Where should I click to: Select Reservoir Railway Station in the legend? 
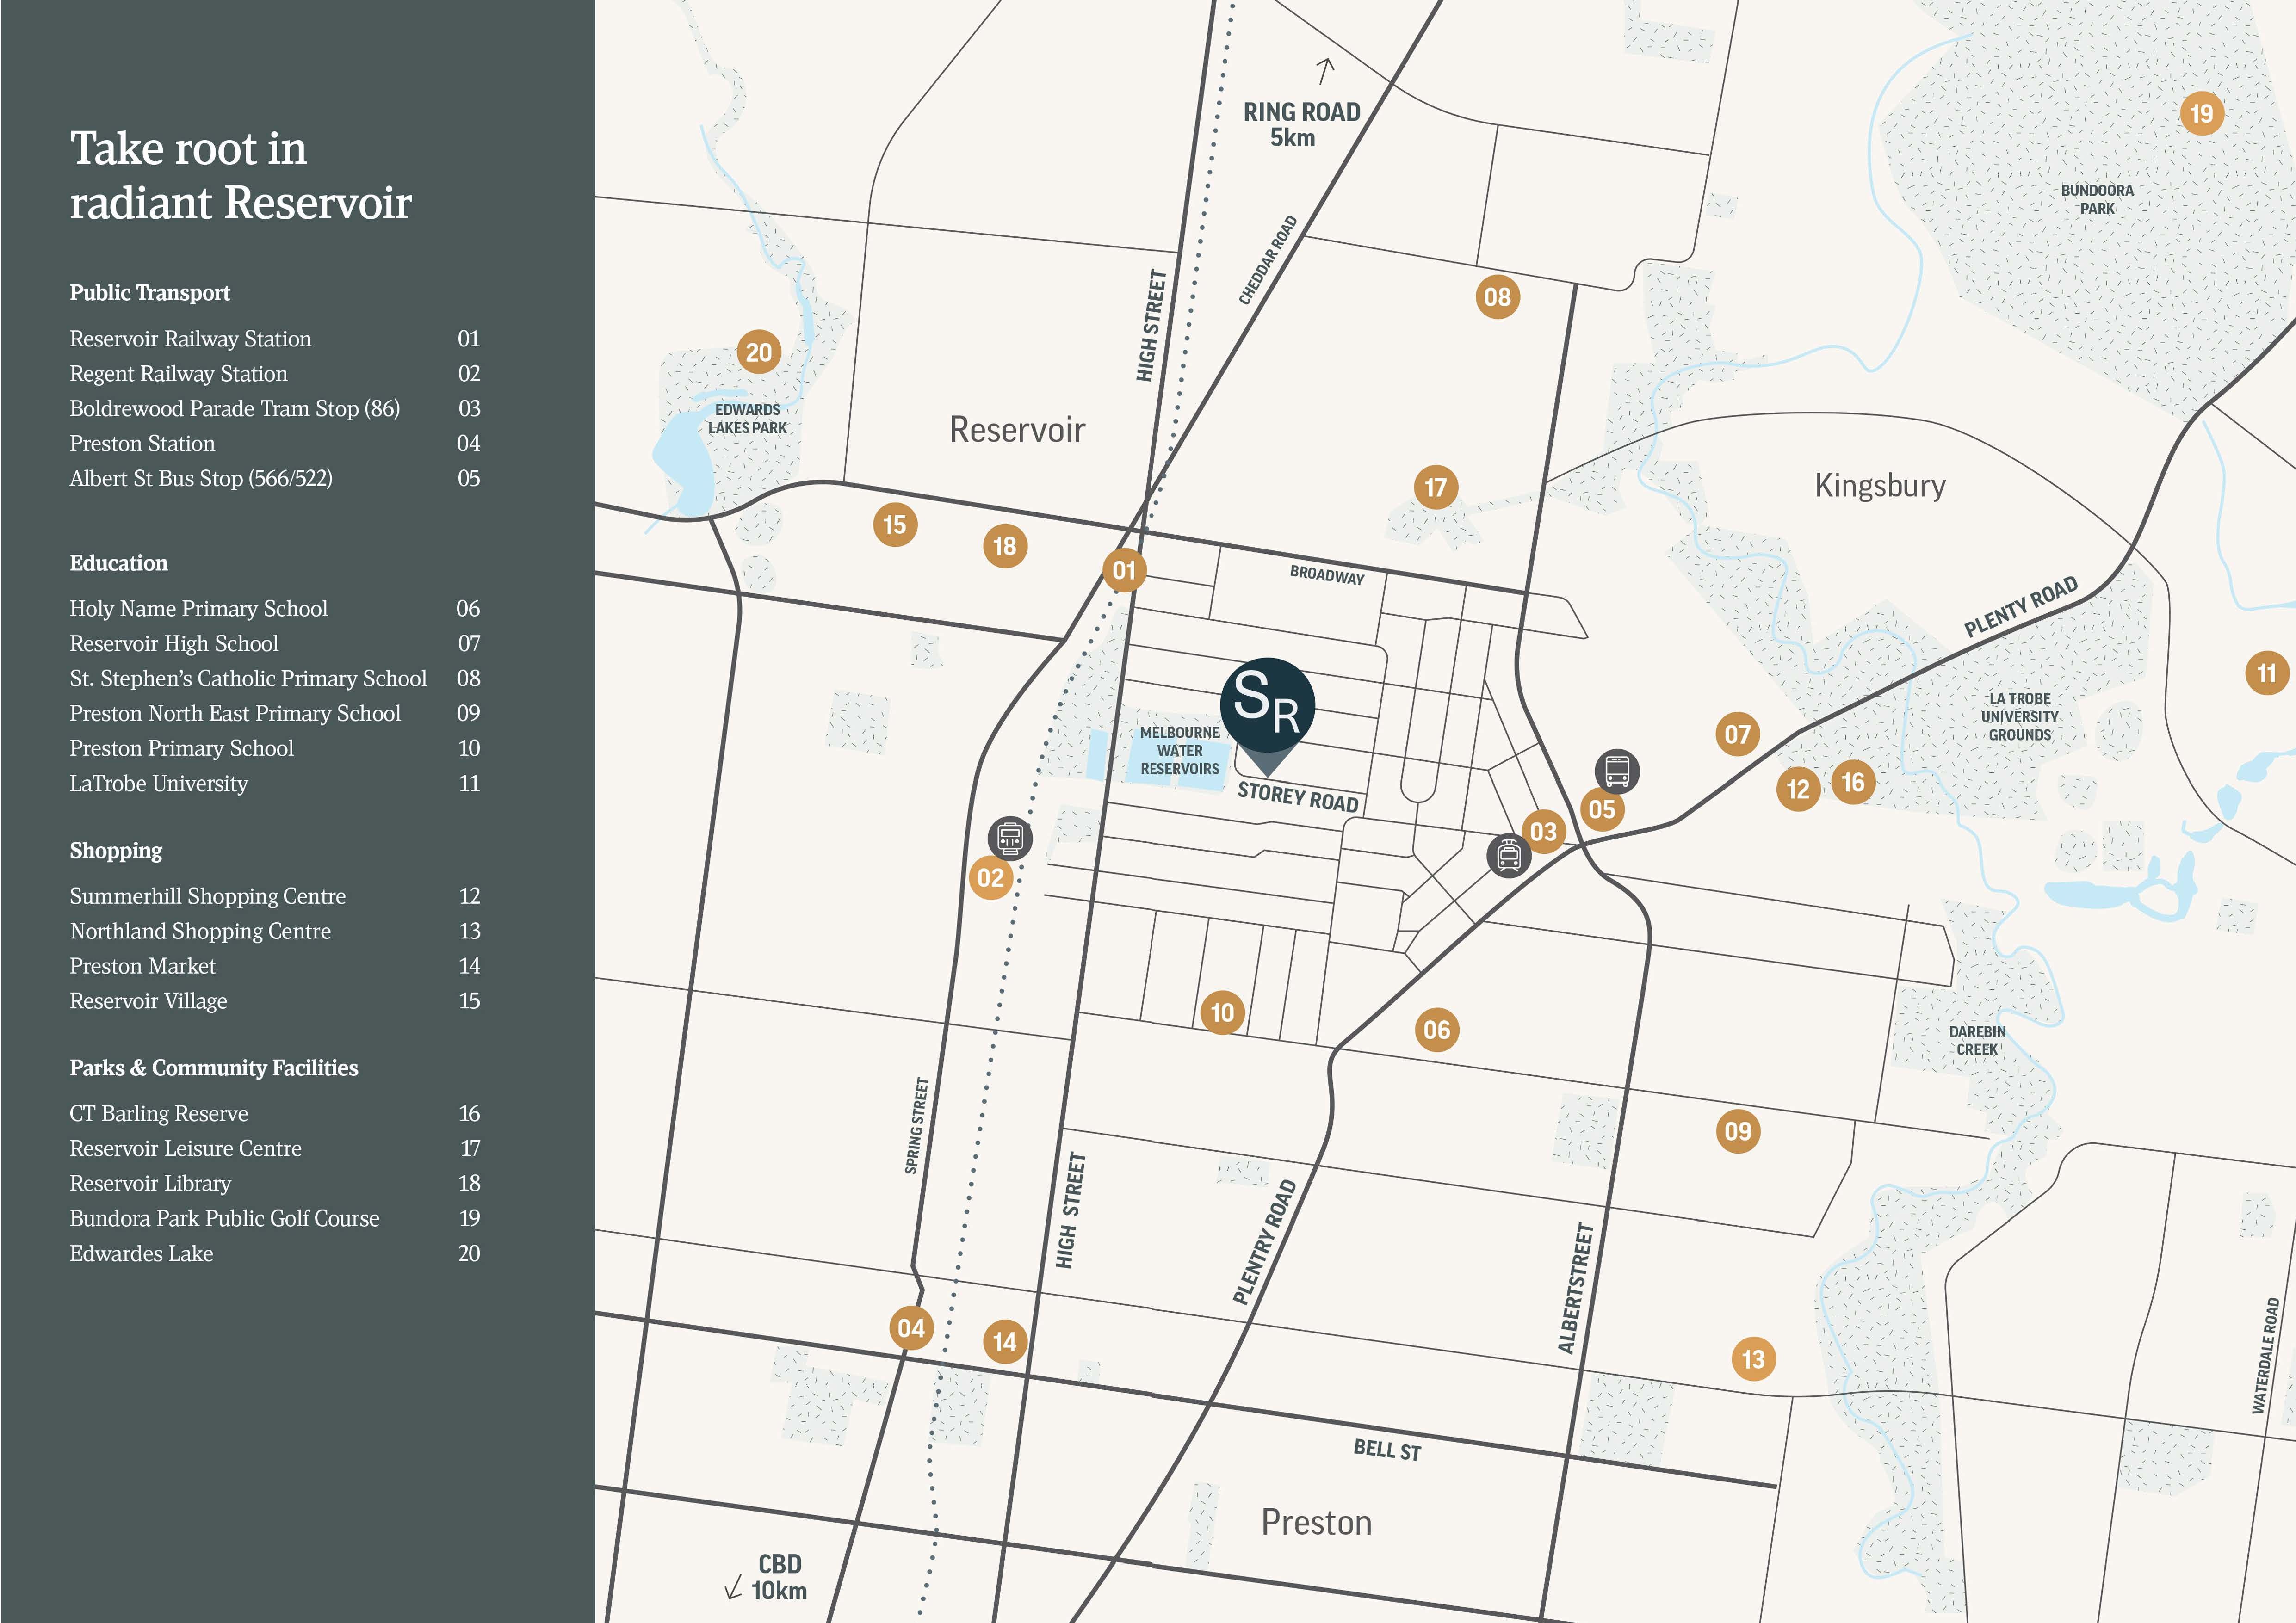coord(190,339)
